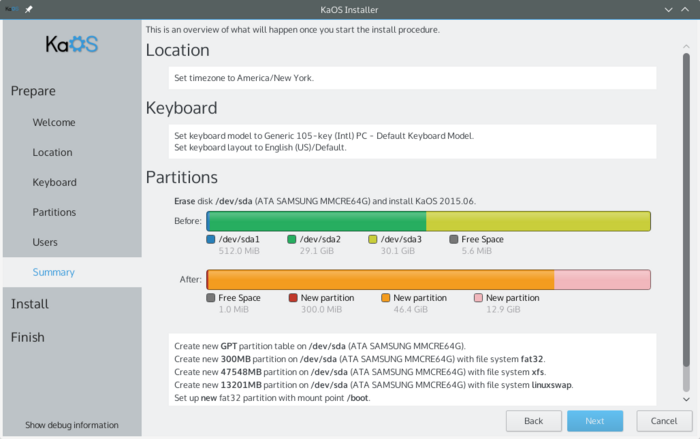This screenshot has height=439, width=700.
Task: Click the pink 12.9 GiB new partition swatch
Action: point(478,298)
